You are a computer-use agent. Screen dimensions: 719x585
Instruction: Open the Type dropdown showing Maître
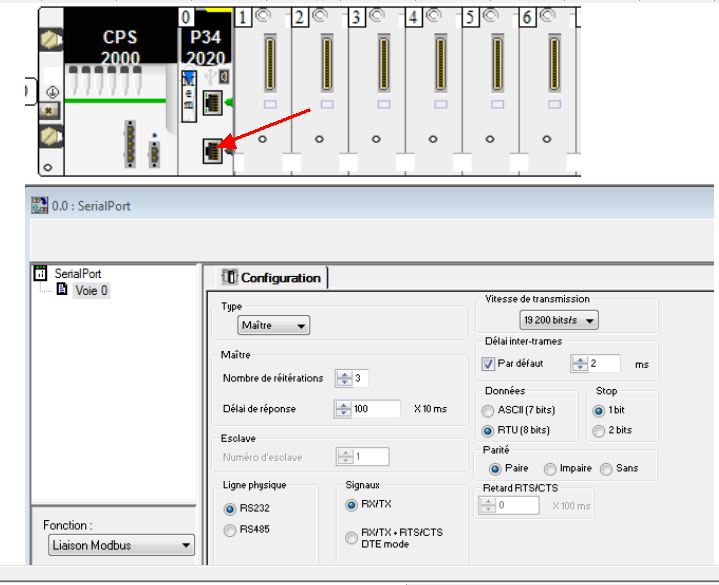pyautogui.click(x=273, y=325)
